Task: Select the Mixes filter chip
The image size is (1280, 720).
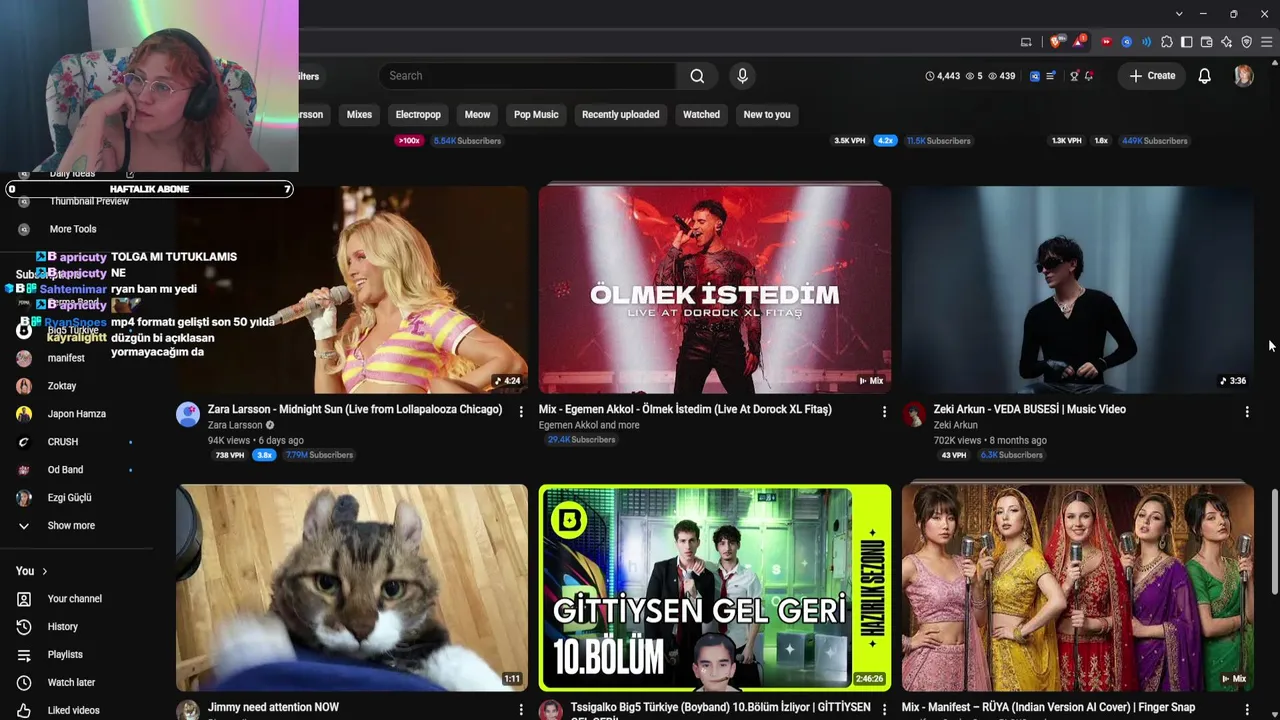Action: coord(359,115)
